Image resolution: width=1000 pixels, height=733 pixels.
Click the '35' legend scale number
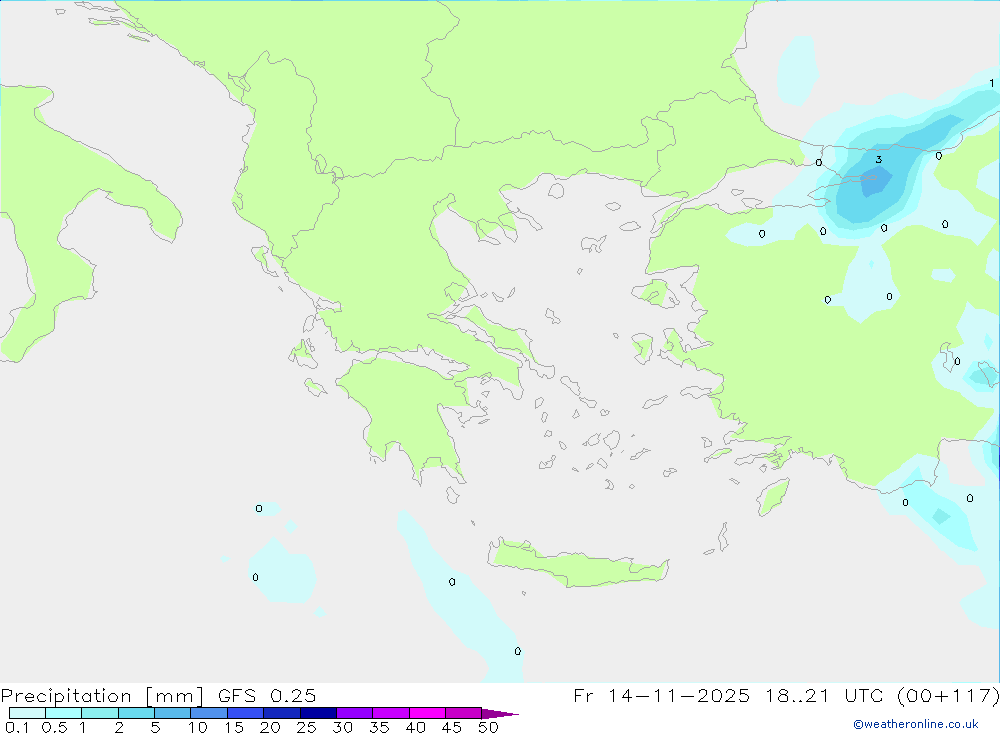tap(379, 727)
